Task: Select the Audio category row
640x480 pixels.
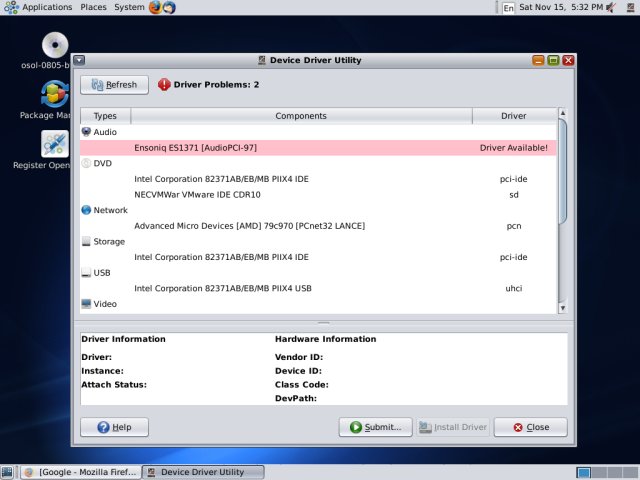Action: 105,132
